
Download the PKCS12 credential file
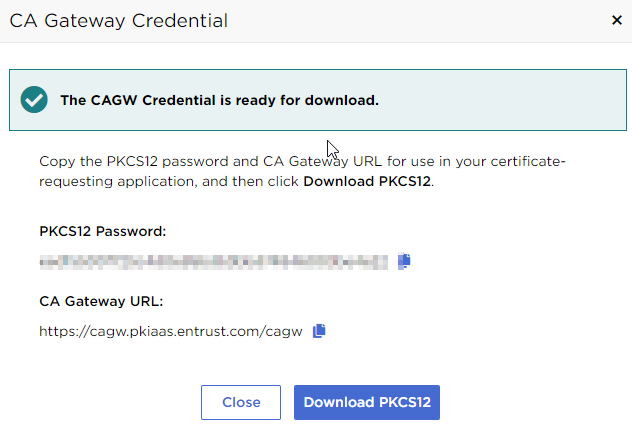(367, 402)
